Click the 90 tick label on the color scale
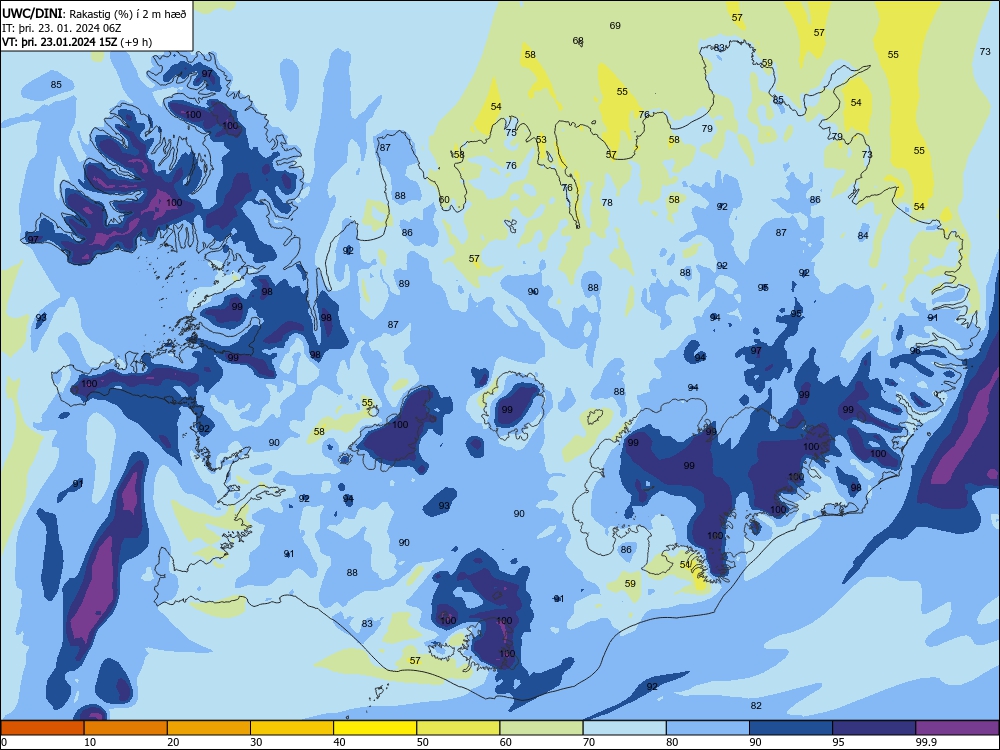 755,742
